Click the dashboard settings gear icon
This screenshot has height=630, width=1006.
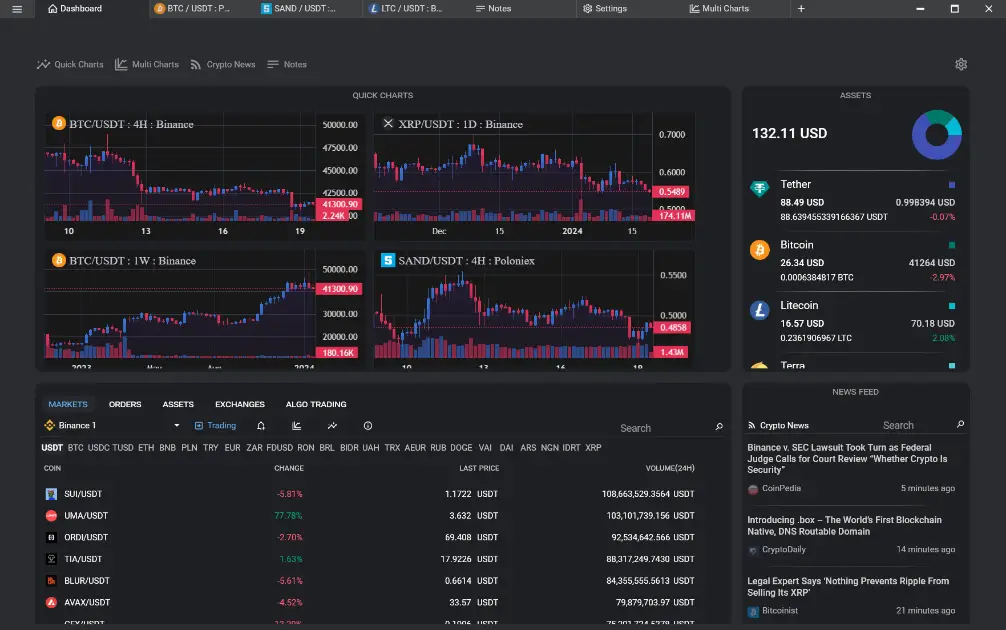pyautogui.click(x=961, y=64)
